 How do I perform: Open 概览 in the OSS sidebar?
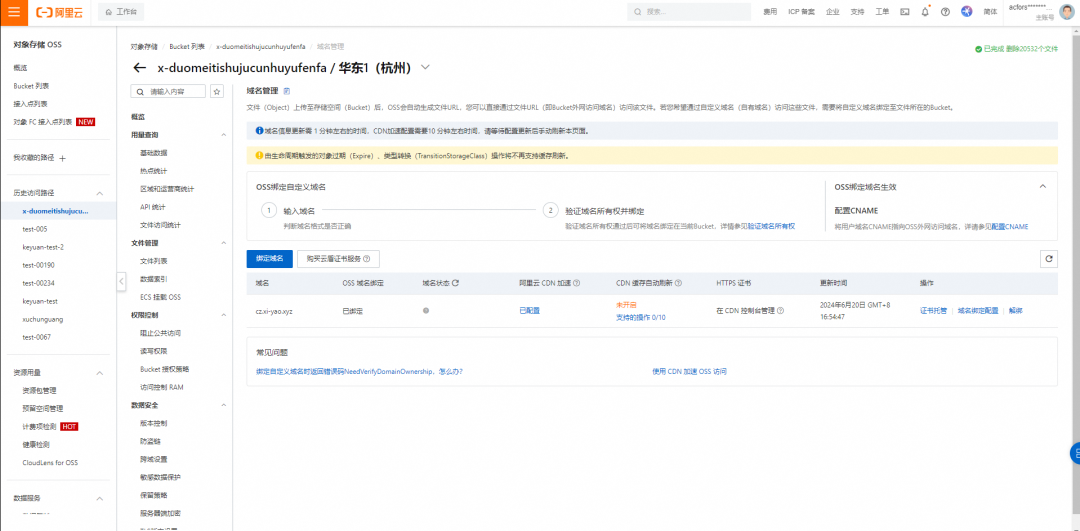coord(20,67)
